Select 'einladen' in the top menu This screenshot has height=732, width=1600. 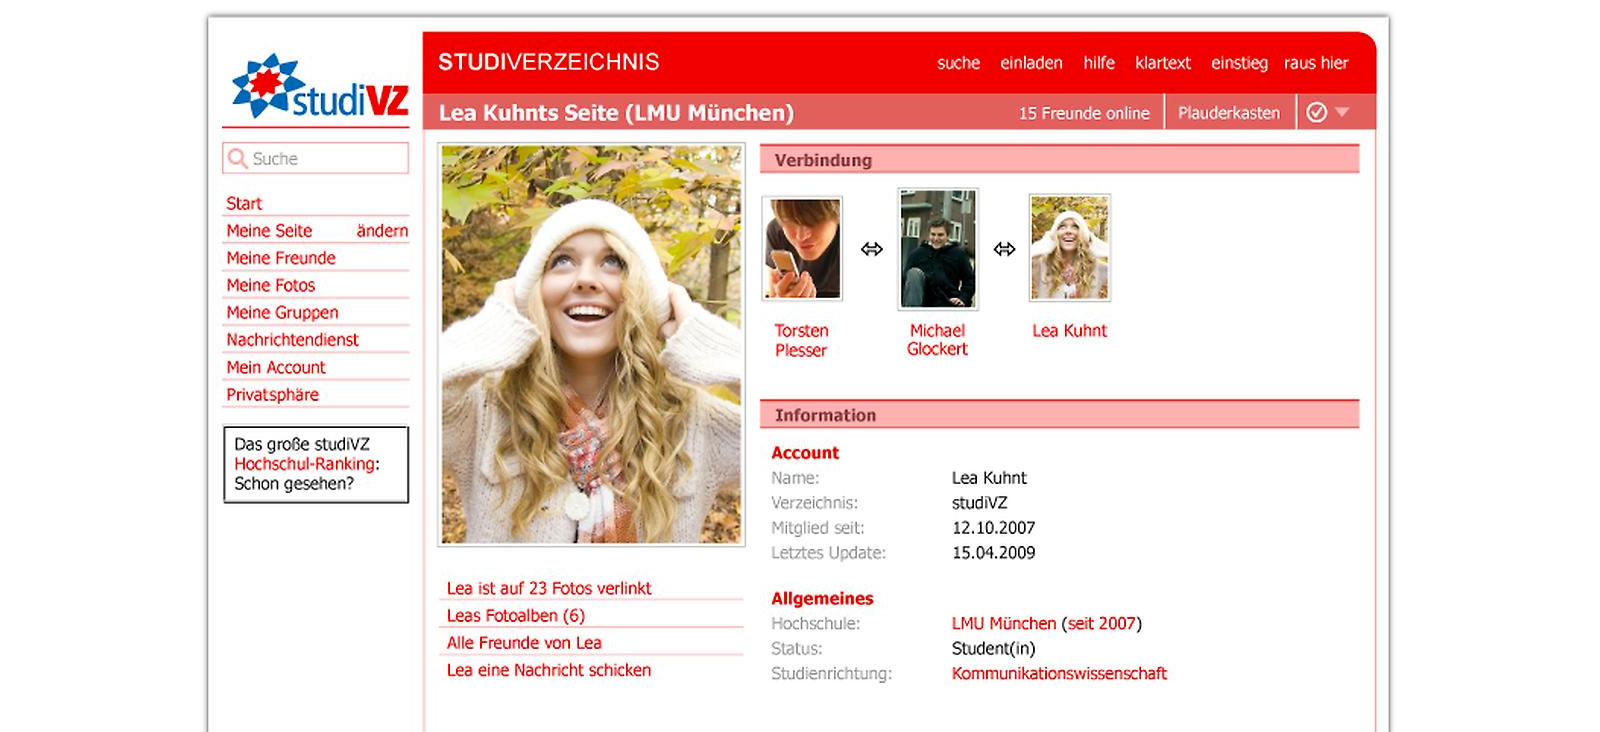[1031, 63]
